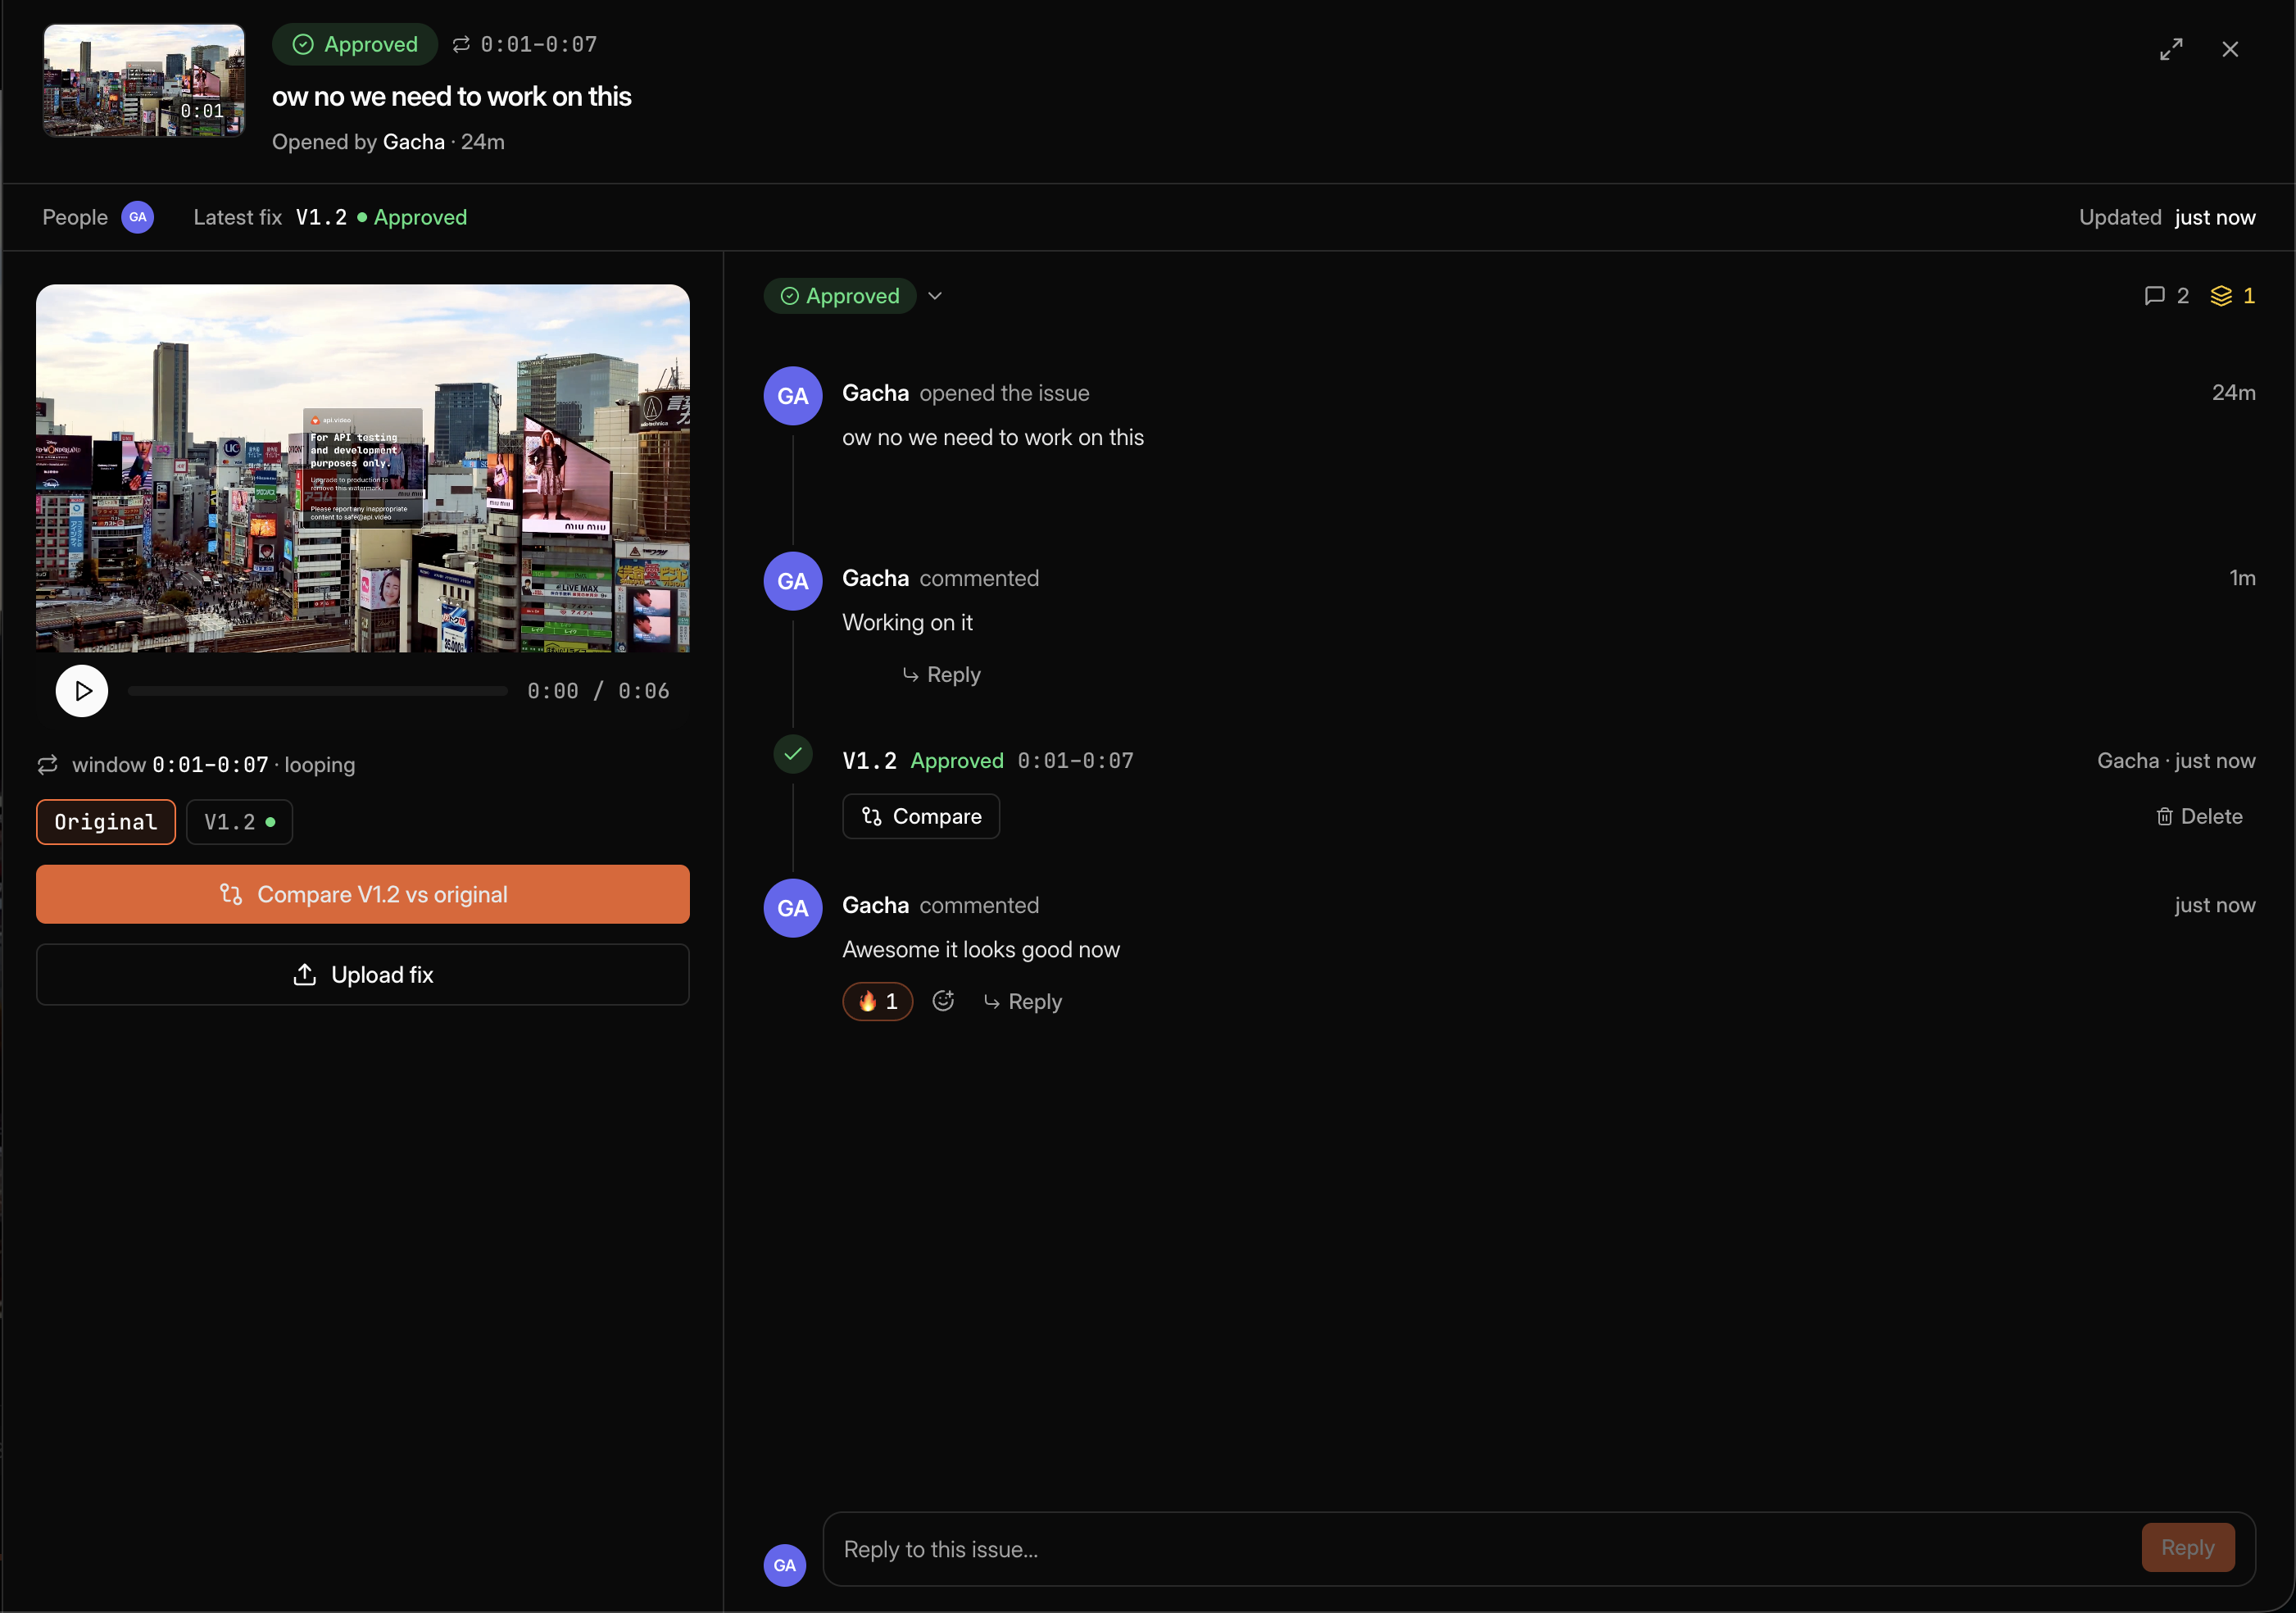Open the Approved status dropdown chevron
Screen dimensions: 2296x1613
(x=935, y=296)
